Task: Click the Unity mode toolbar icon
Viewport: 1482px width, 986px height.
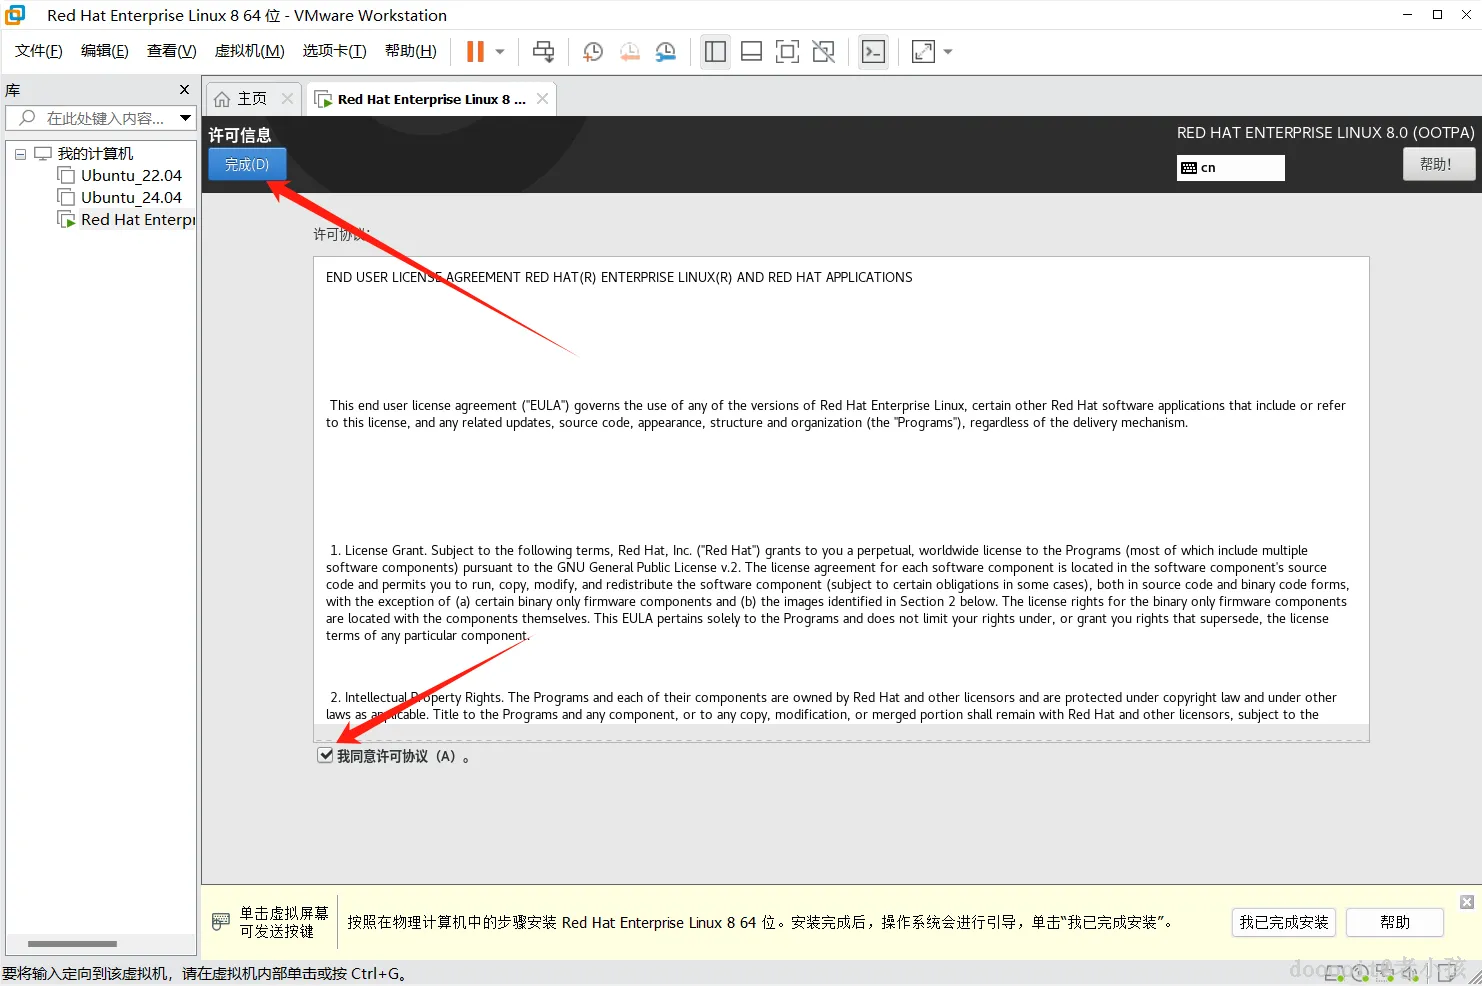Action: tap(823, 52)
